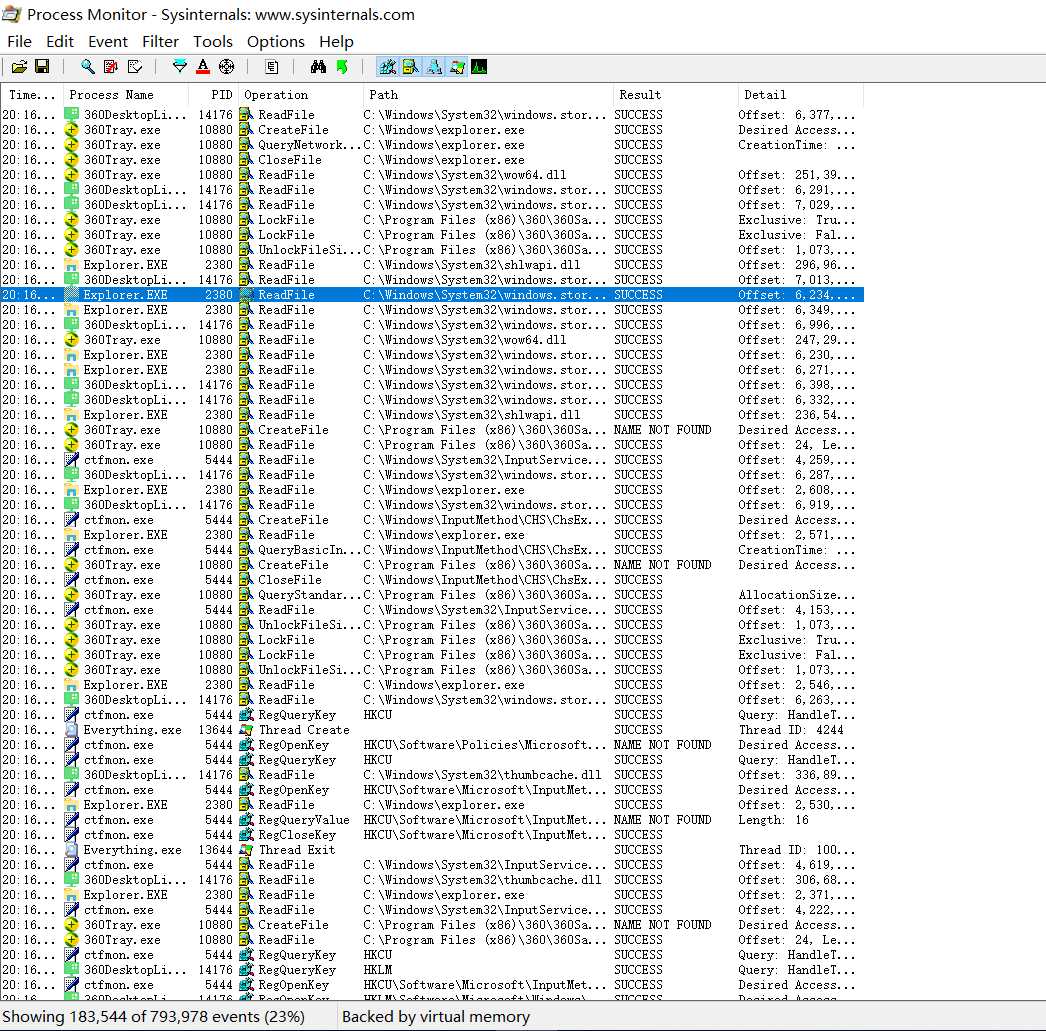The width and height of the screenshot is (1046, 1031).
Task: Click thumbcache.dll path with Offset 336,89
Action: click(482, 775)
